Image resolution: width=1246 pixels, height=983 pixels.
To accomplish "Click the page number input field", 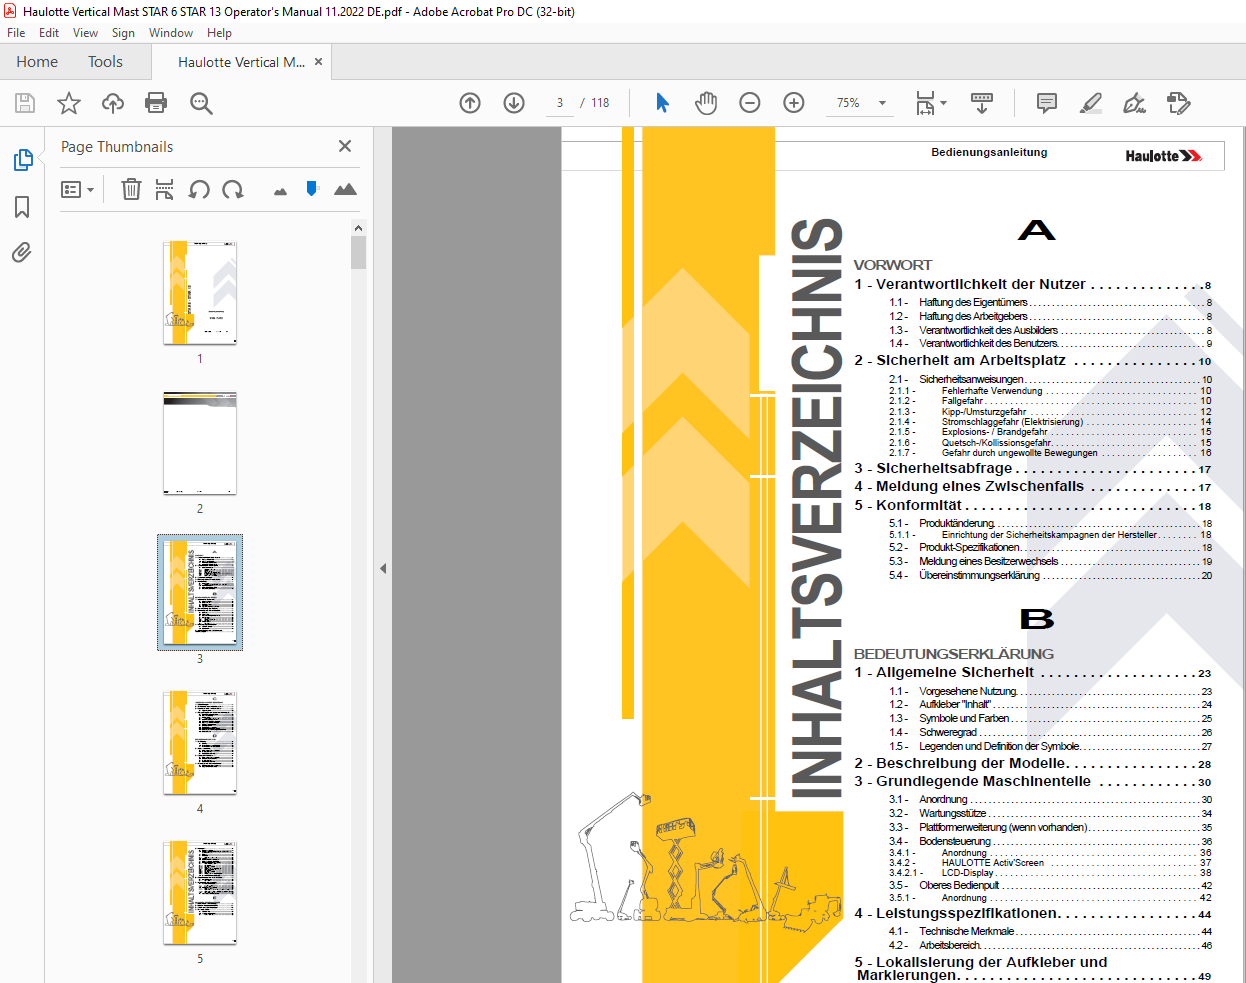I will (x=560, y=103).
